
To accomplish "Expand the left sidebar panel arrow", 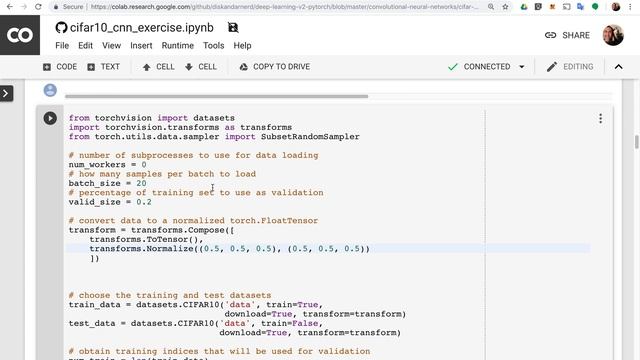I will 6,93.
